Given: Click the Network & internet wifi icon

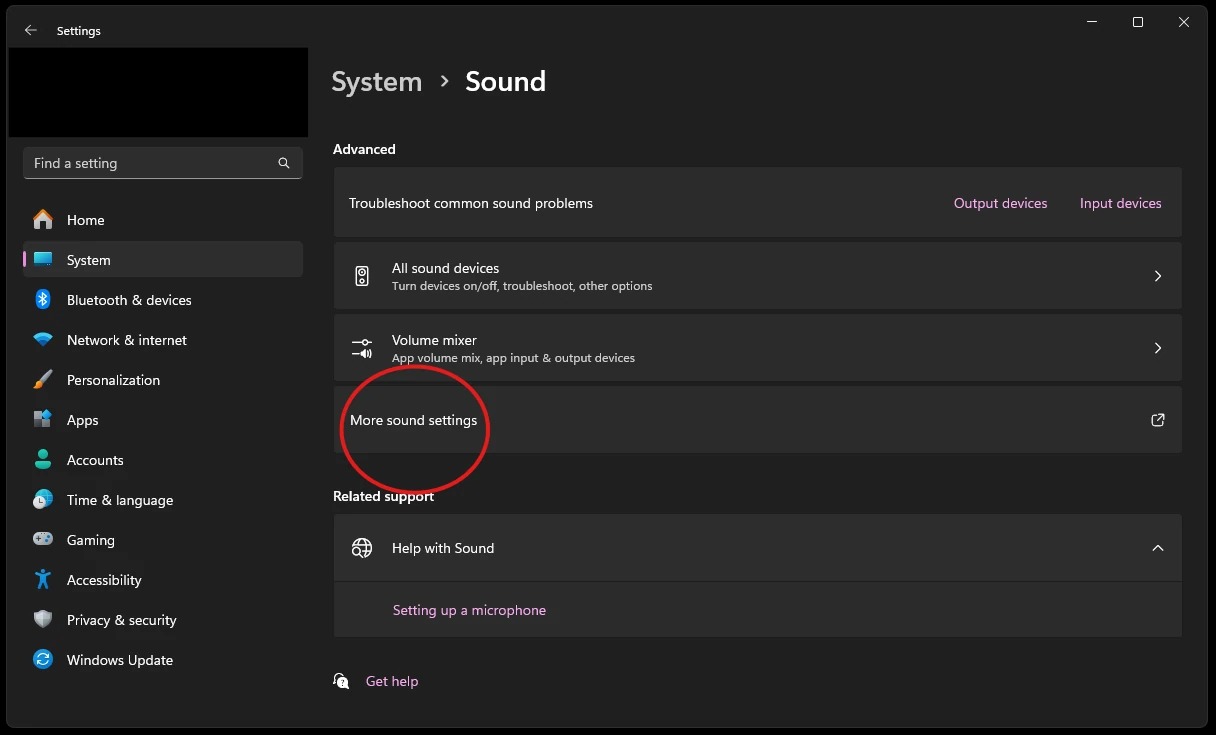Looking at the screenshot, I should [x=43, y=340].
